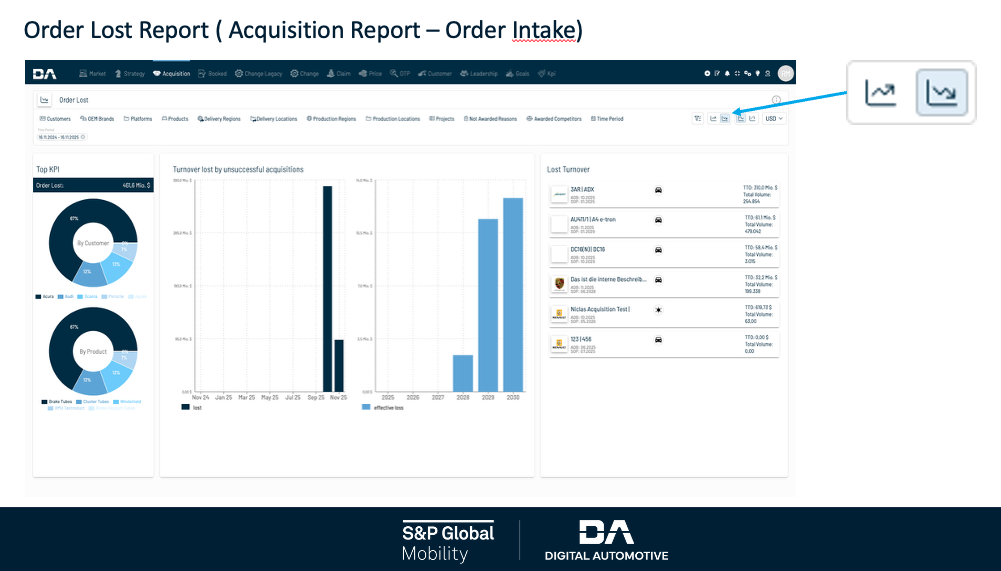Viewport: 1001px width, 571px height.
Task: Click the chart icon beside Order Lost title
Action: 45,100
